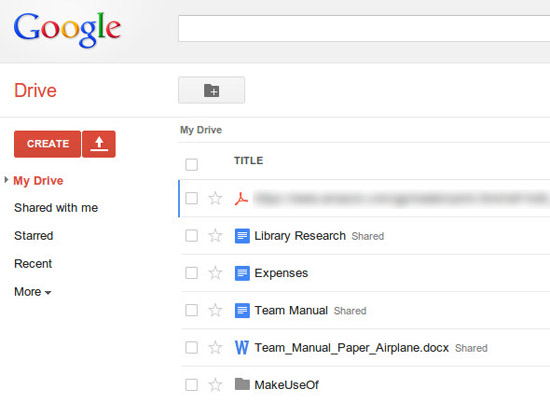Star the PDF file row
The image size is (550, 403).
pyautogui.click(x=215, y=198)
